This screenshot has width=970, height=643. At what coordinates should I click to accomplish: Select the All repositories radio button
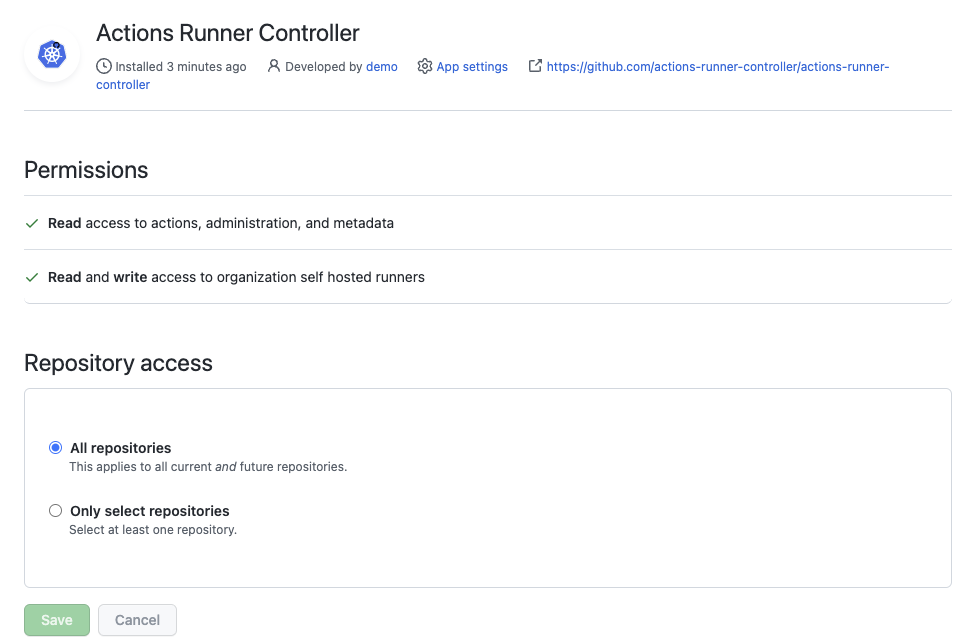pyautogui.click(x=56, y=447)
